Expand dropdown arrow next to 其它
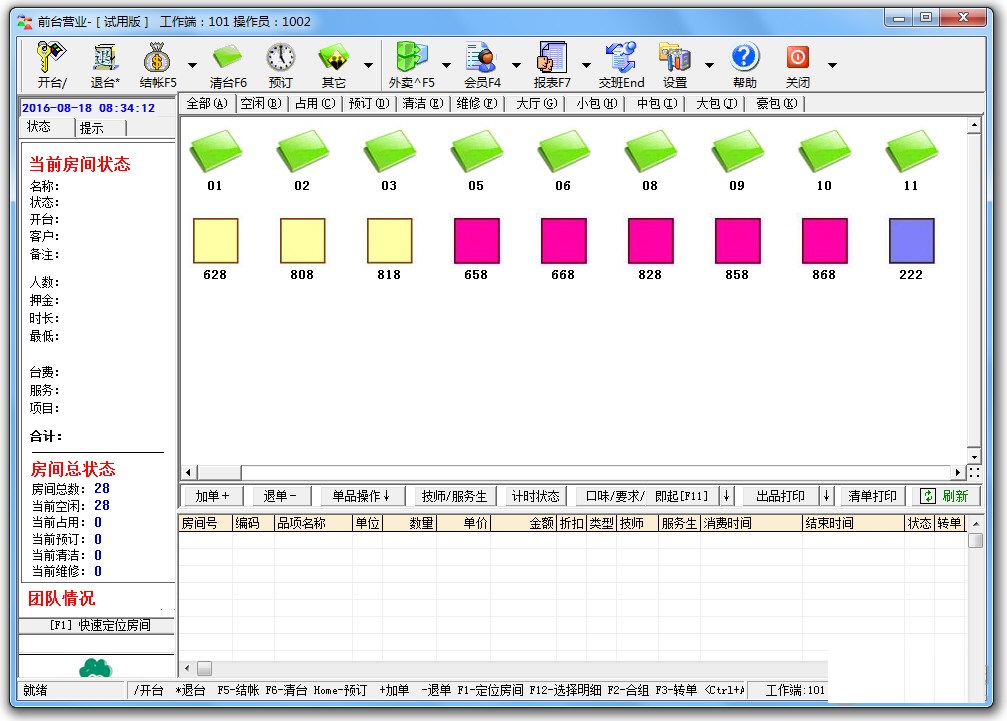 pyautogui.click(x=368, y=65)
